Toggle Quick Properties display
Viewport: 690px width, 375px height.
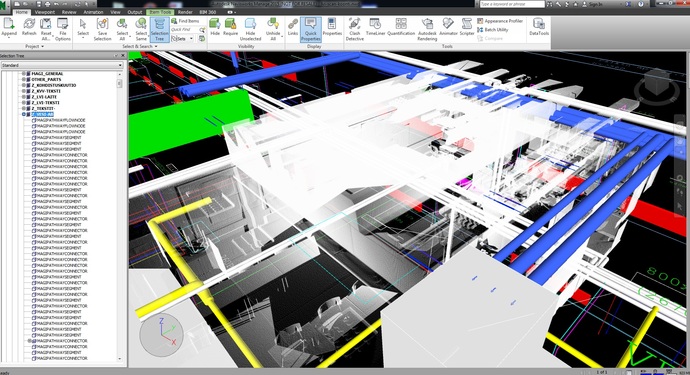pos(311,29)
